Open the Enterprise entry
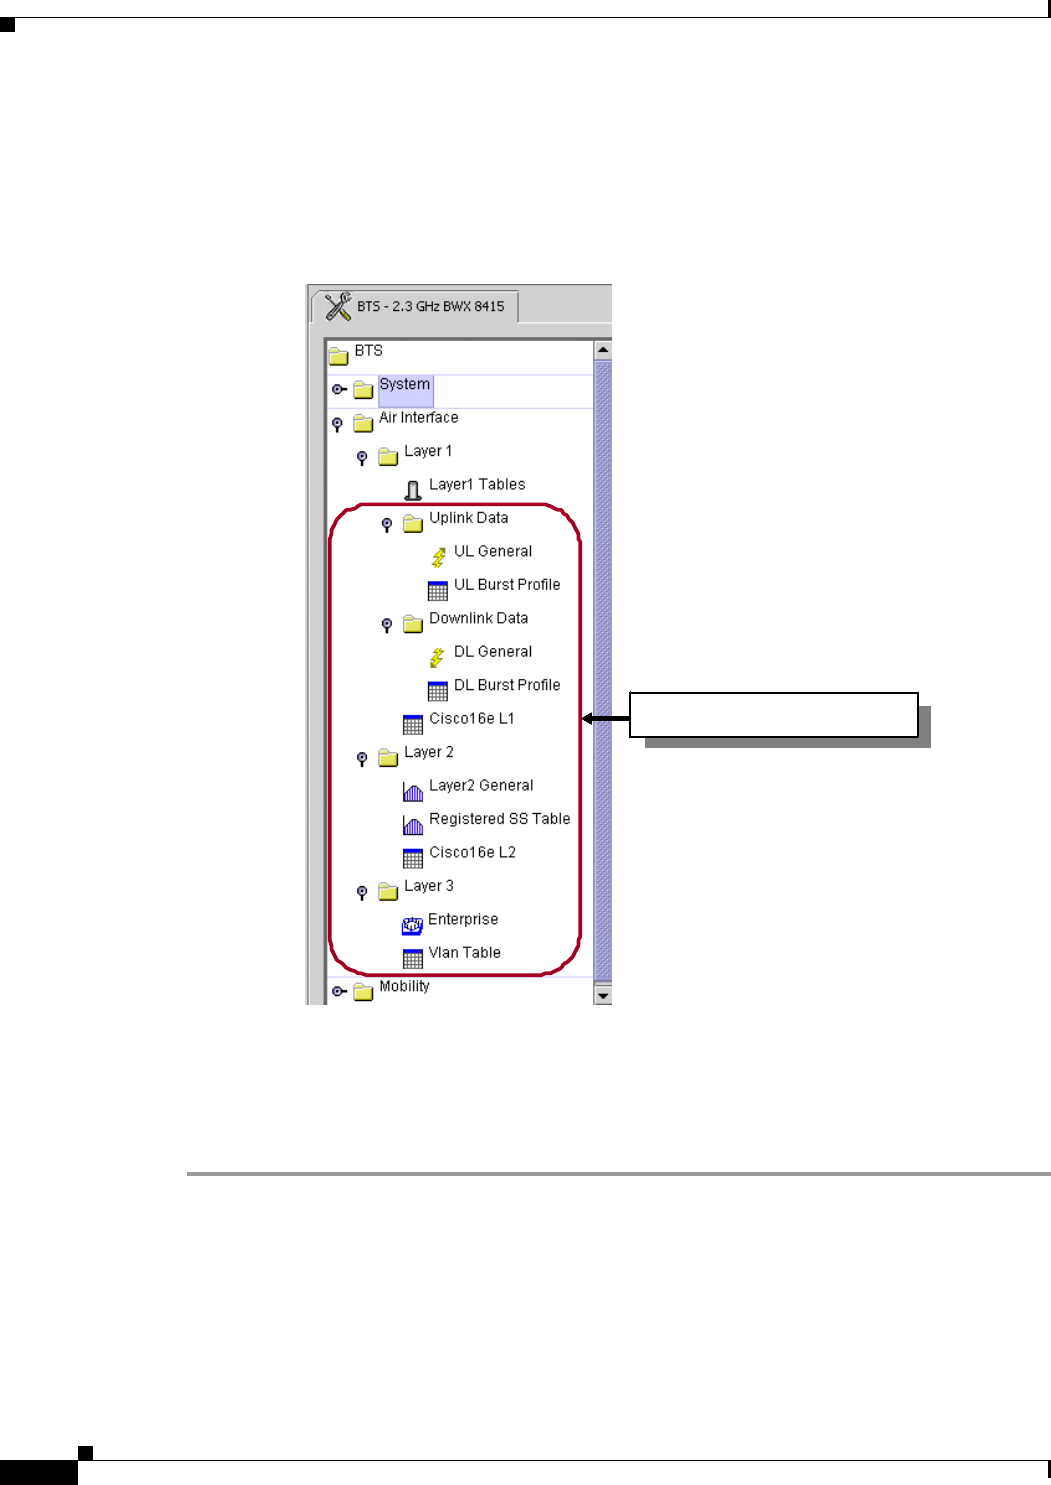The width and height of the screenshot is (1051, 1485). [463, 919]
